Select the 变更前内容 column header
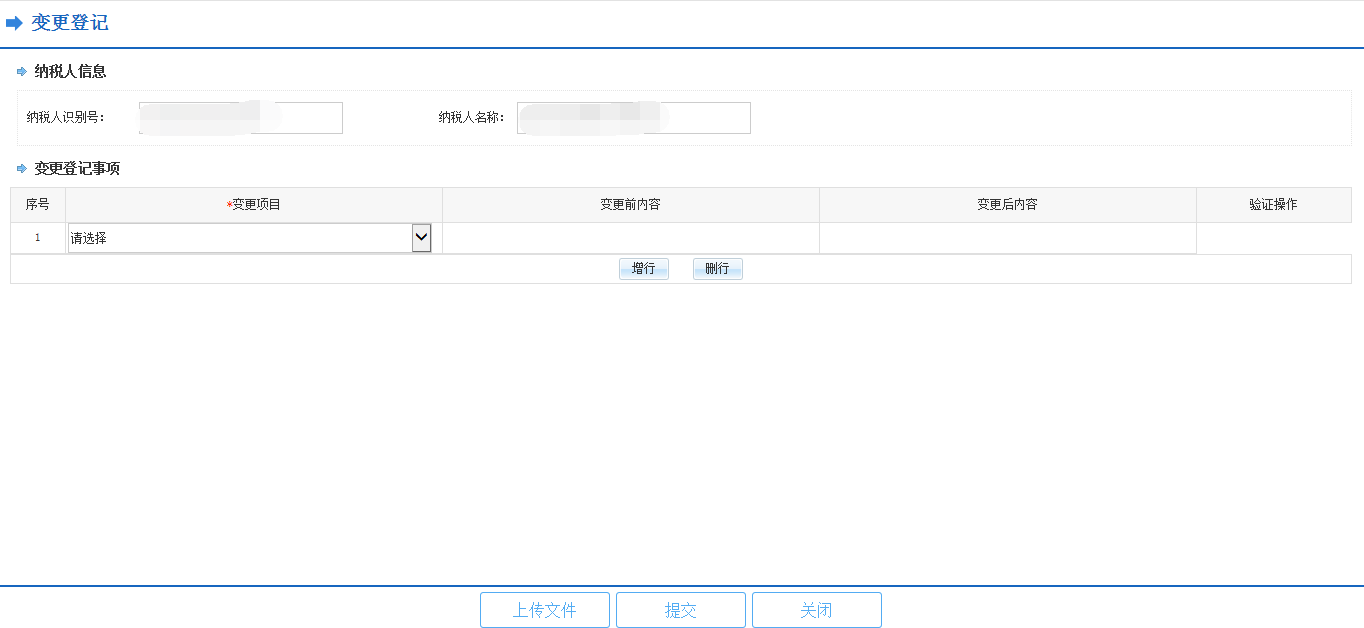1364x628 pixels. pyautogui.click(x=629, y=204)
